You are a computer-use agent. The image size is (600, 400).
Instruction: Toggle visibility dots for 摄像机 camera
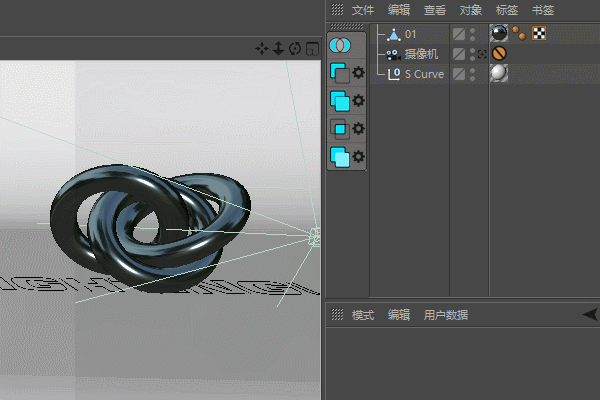472,54
